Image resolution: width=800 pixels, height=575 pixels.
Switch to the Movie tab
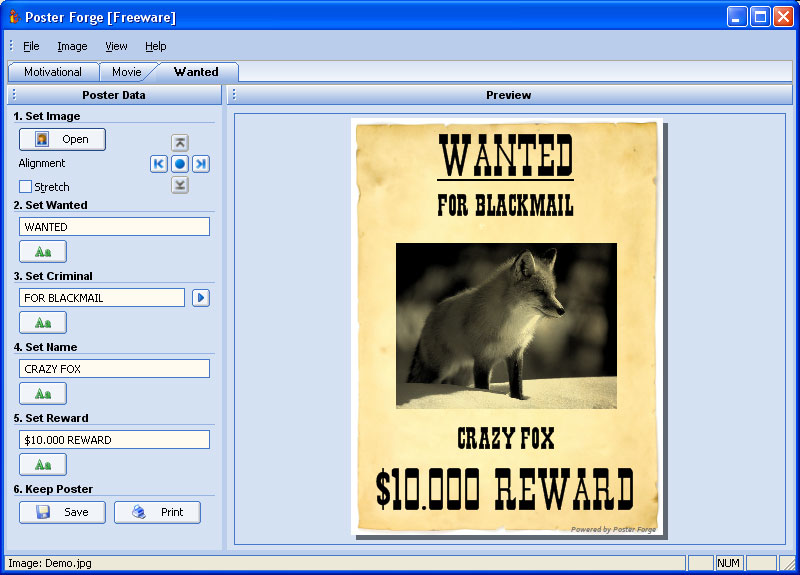[x=127, y=72]
